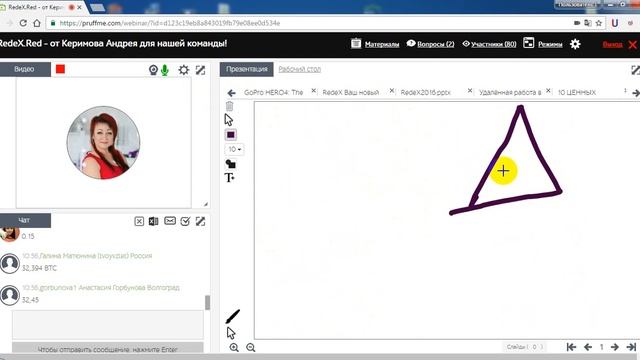This screenshot has height=360, width=640.
Task: Click the browser address bar URL
Action: (x=170, y=23)
